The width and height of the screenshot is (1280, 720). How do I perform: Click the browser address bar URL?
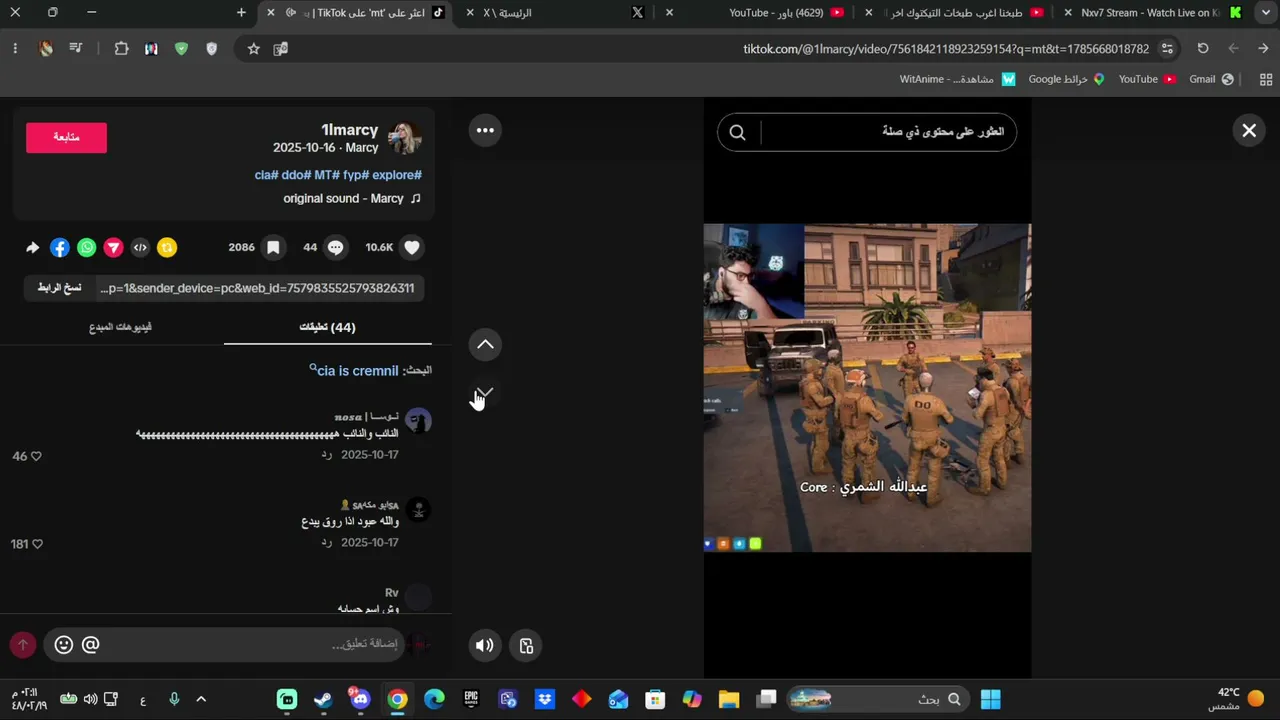pos(946,49)
